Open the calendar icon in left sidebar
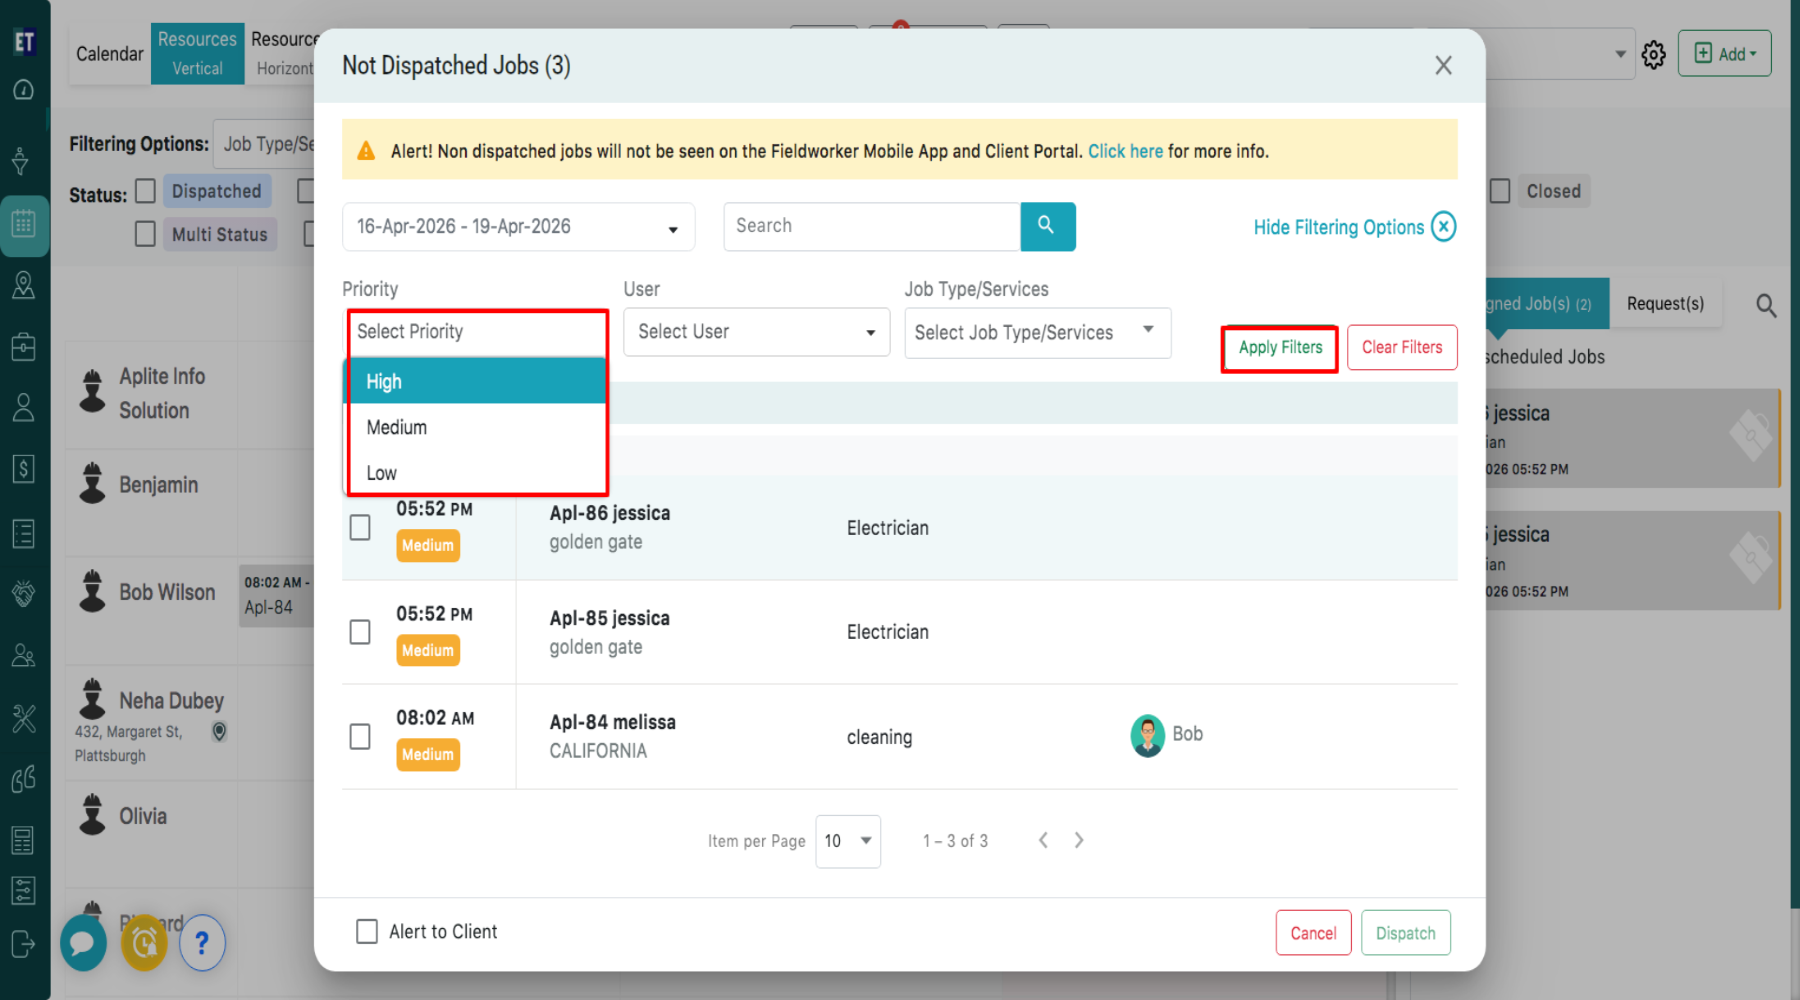 (24, 224)
